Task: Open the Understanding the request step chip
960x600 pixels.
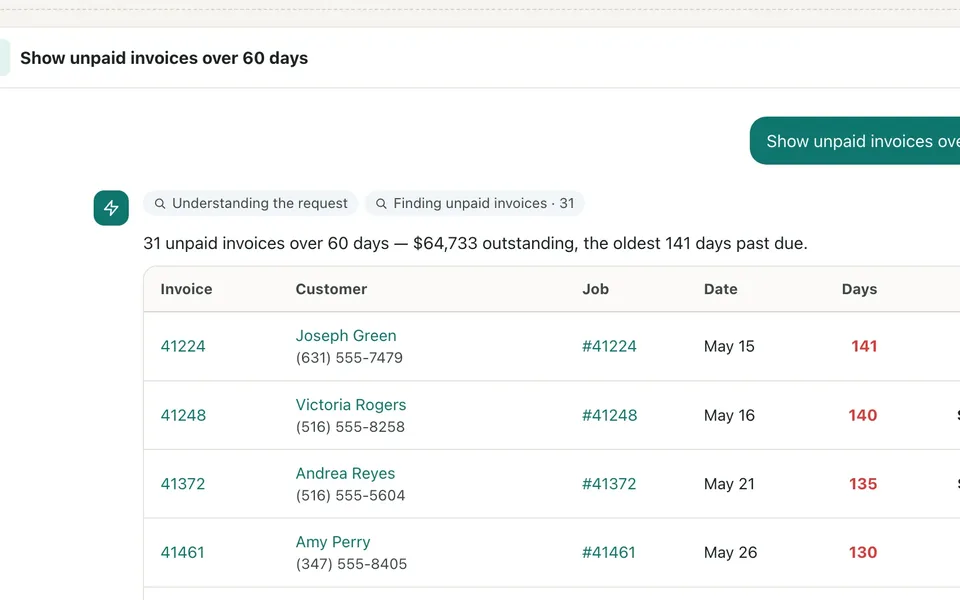Action: (250, 203)
